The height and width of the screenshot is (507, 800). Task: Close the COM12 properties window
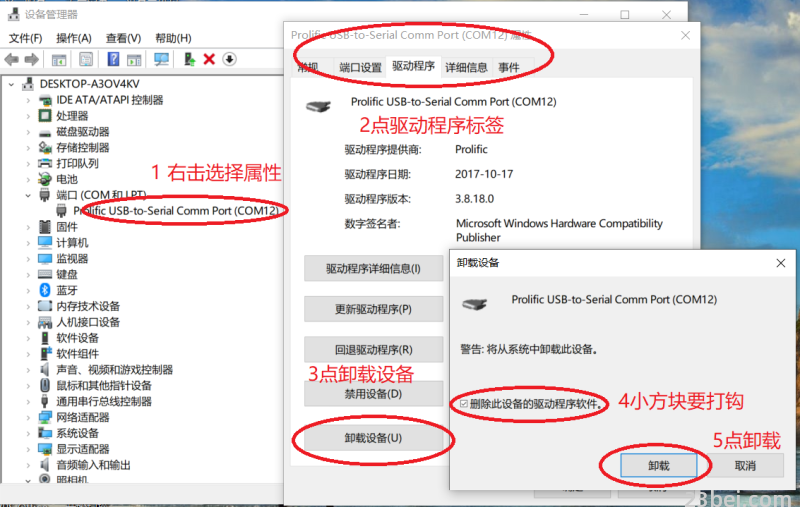pos(685,35)
